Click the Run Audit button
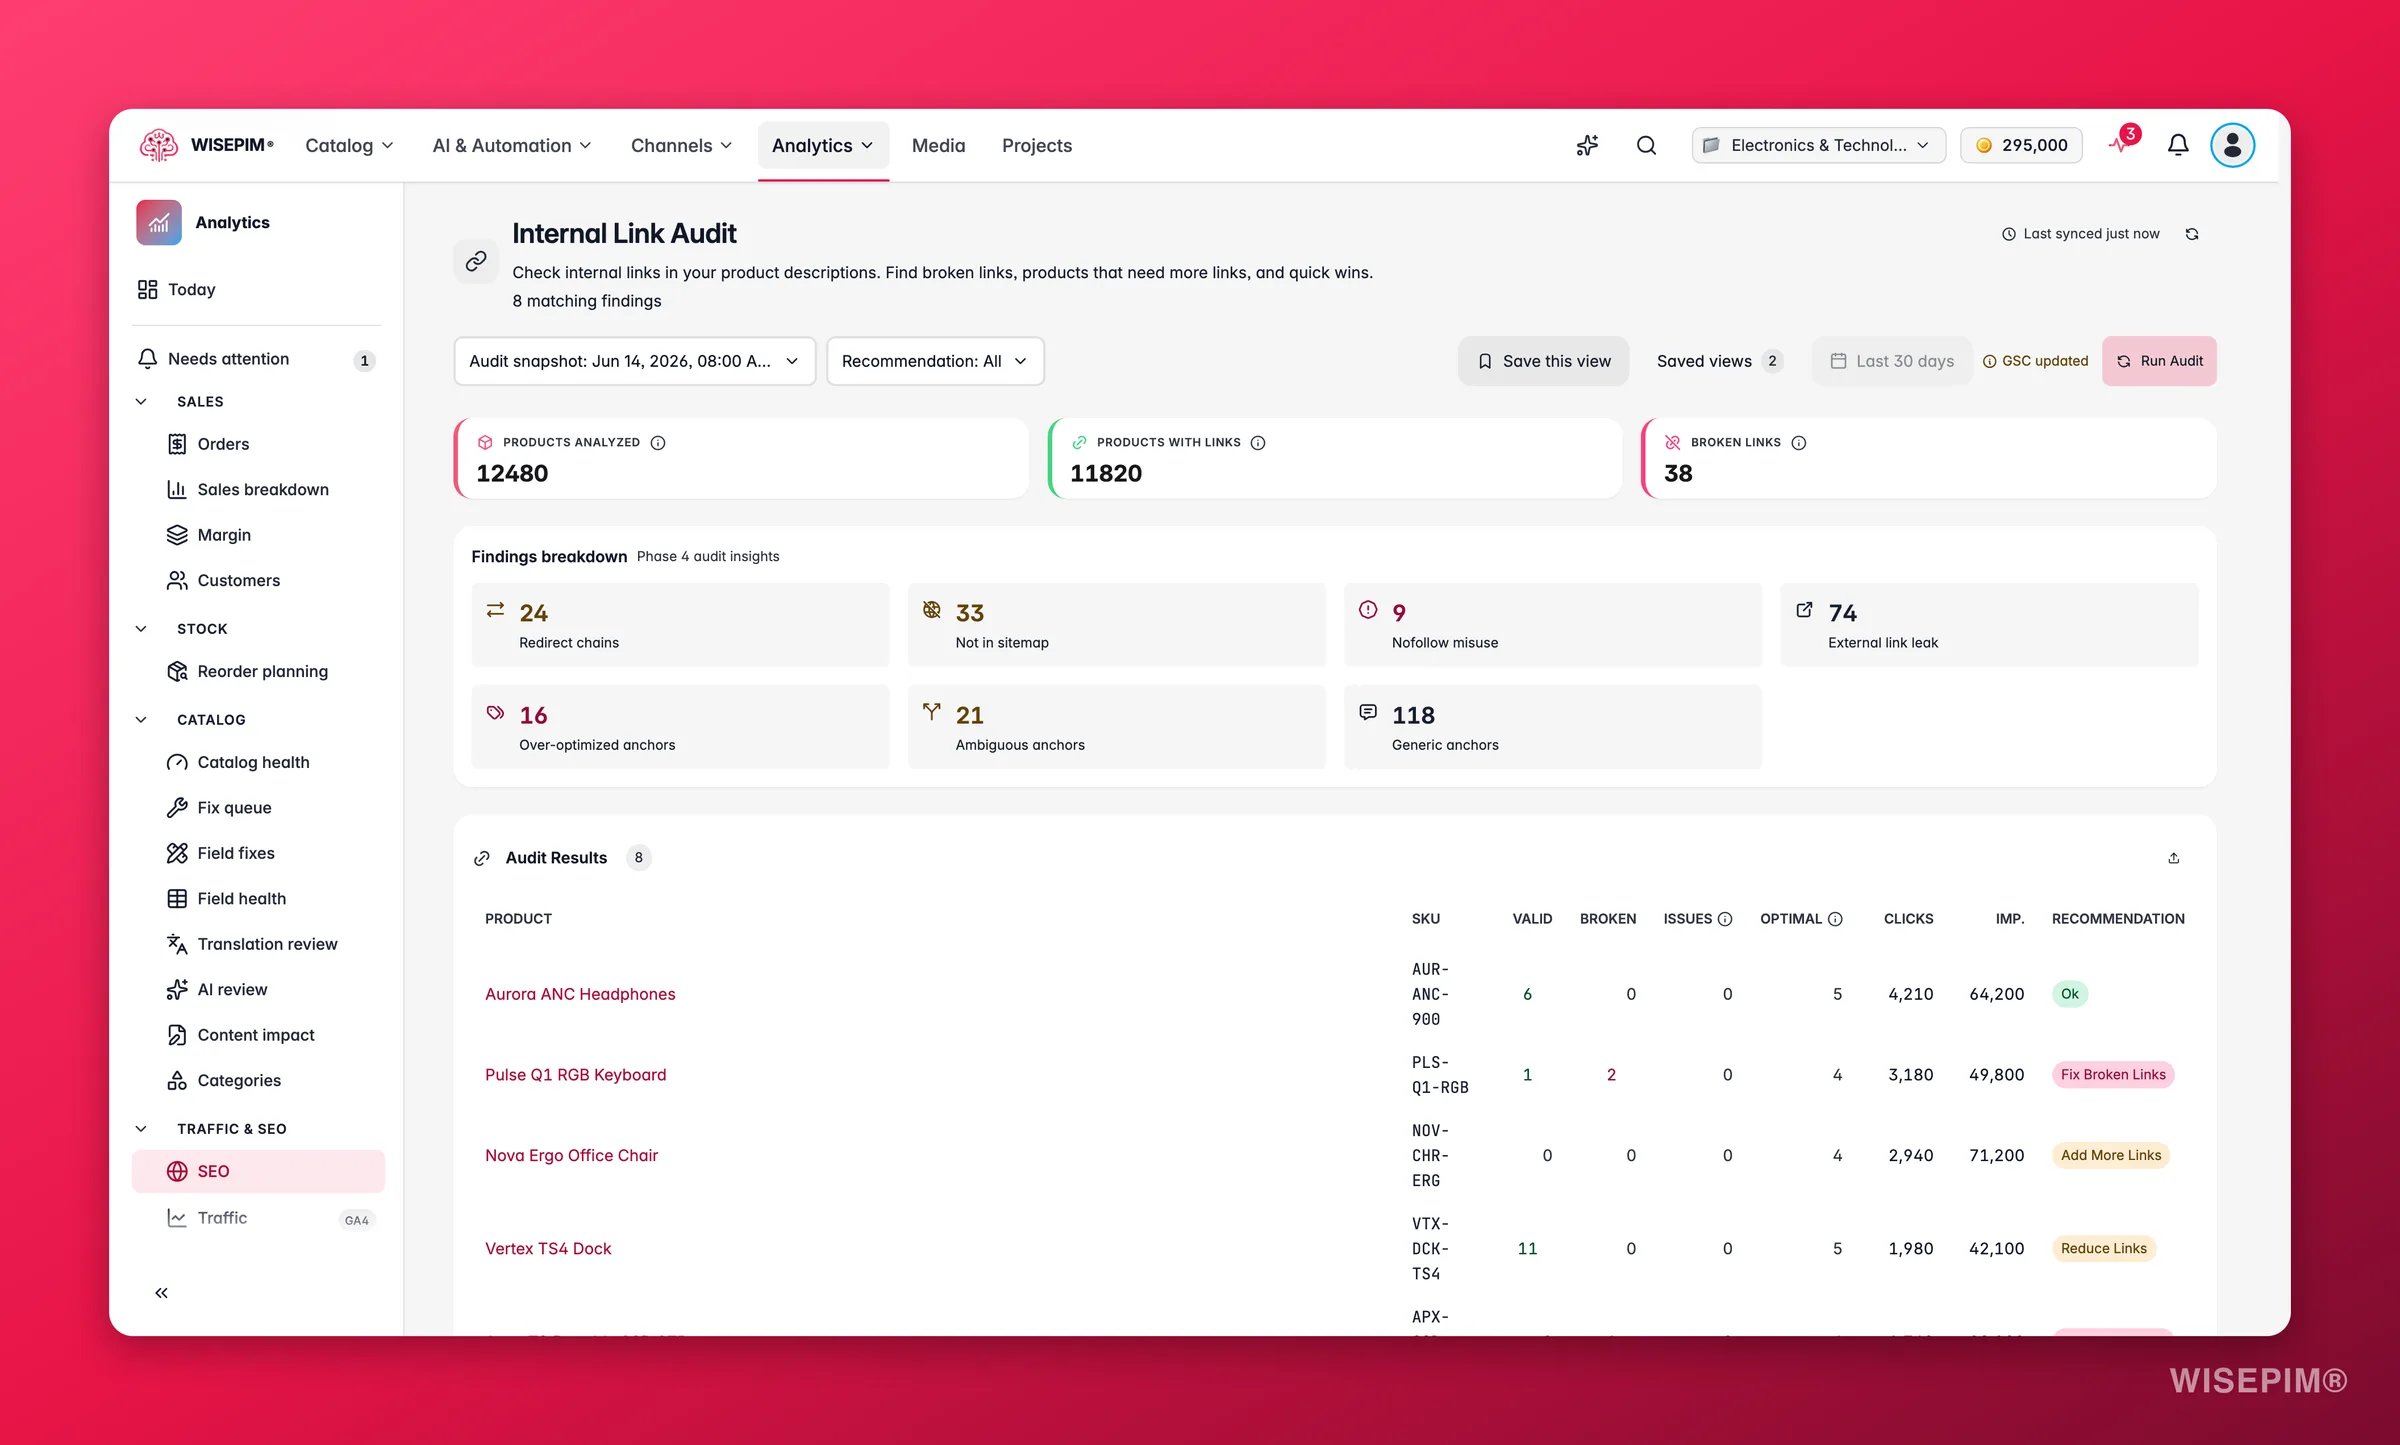The height and width of the screenshot is (1445, 2400). pyautogui.click(x=2159, y=361)
